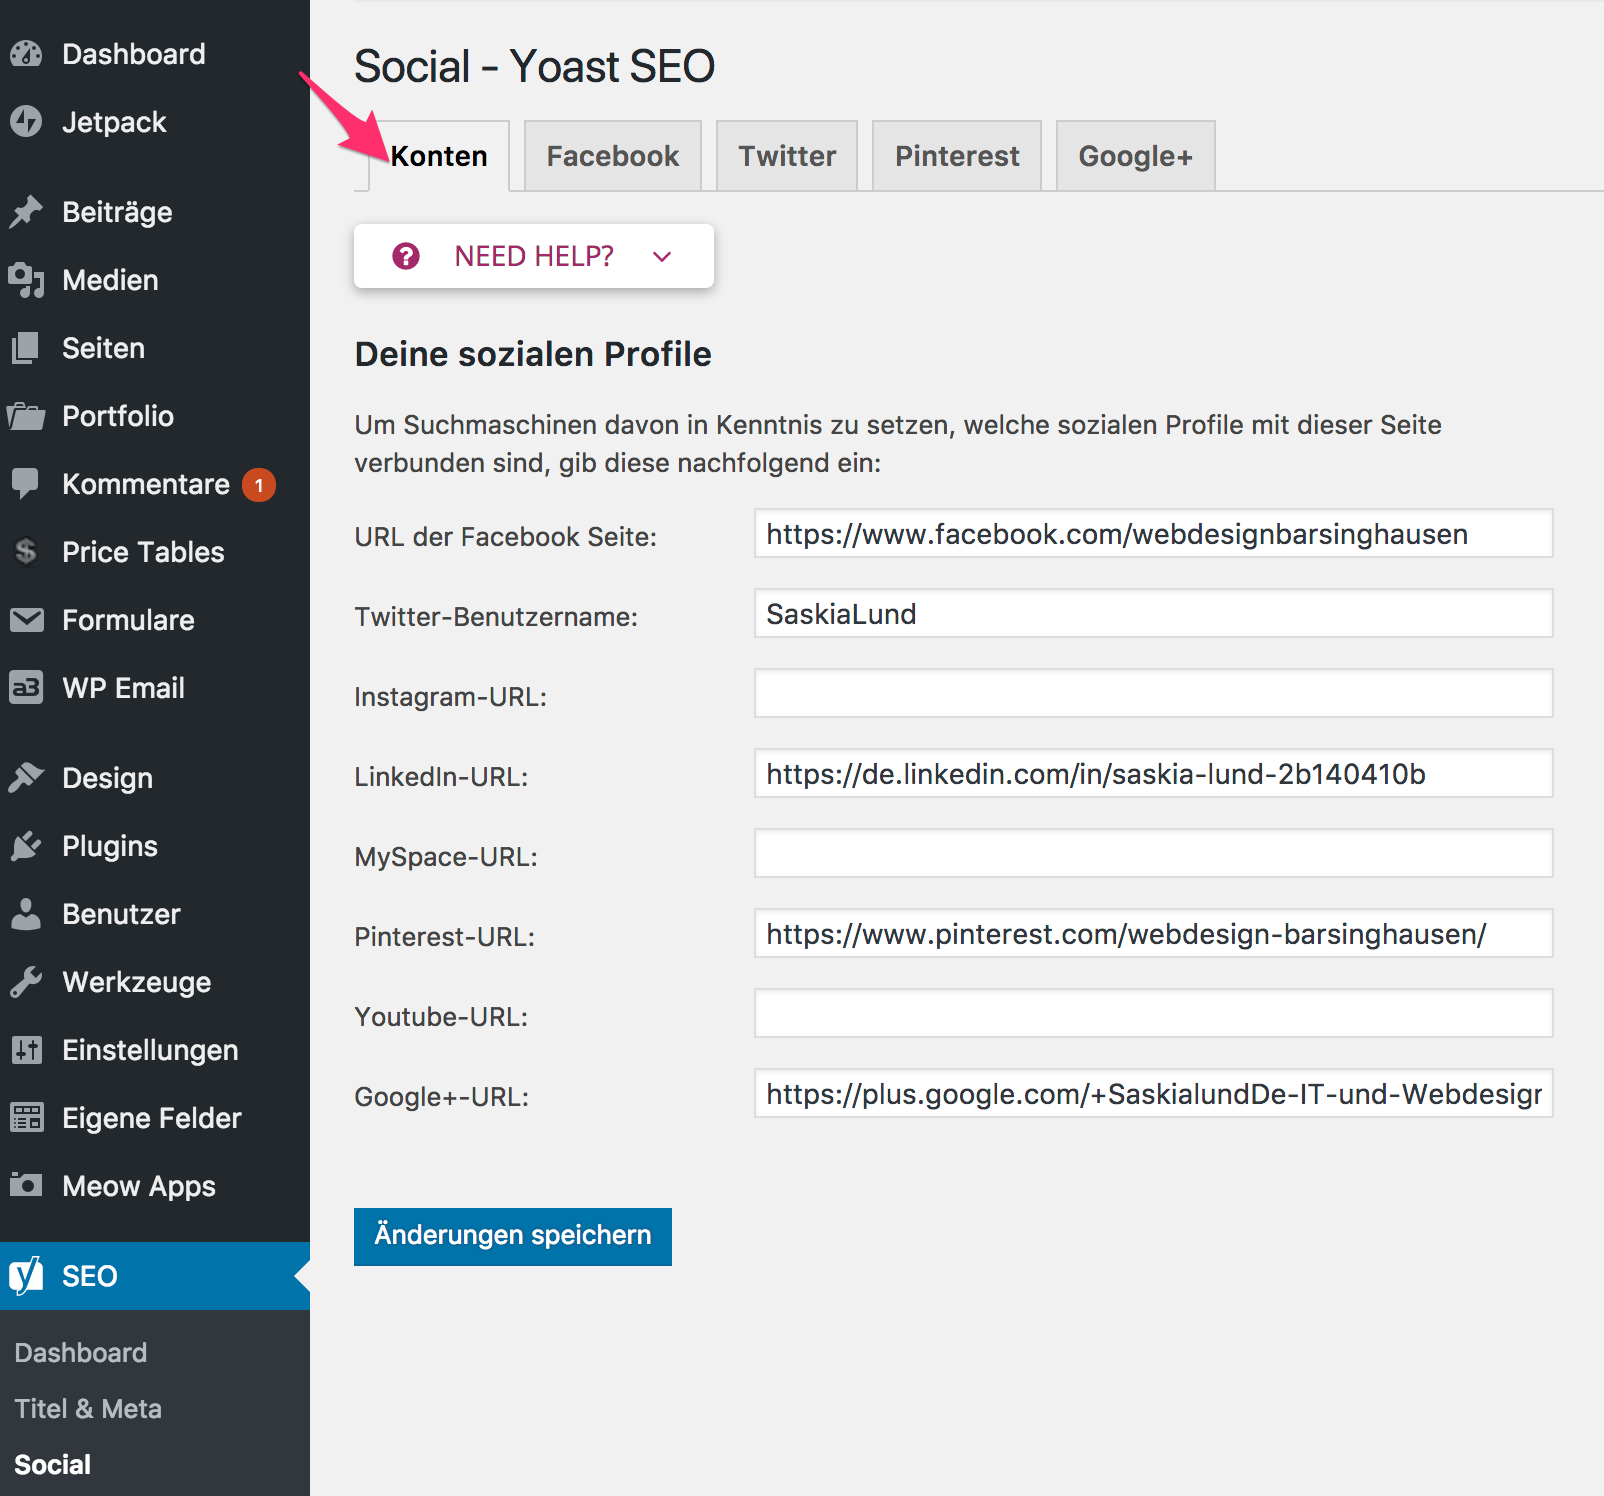
Task: Open Werkzeuge in the sidebar
Action: 155,982
